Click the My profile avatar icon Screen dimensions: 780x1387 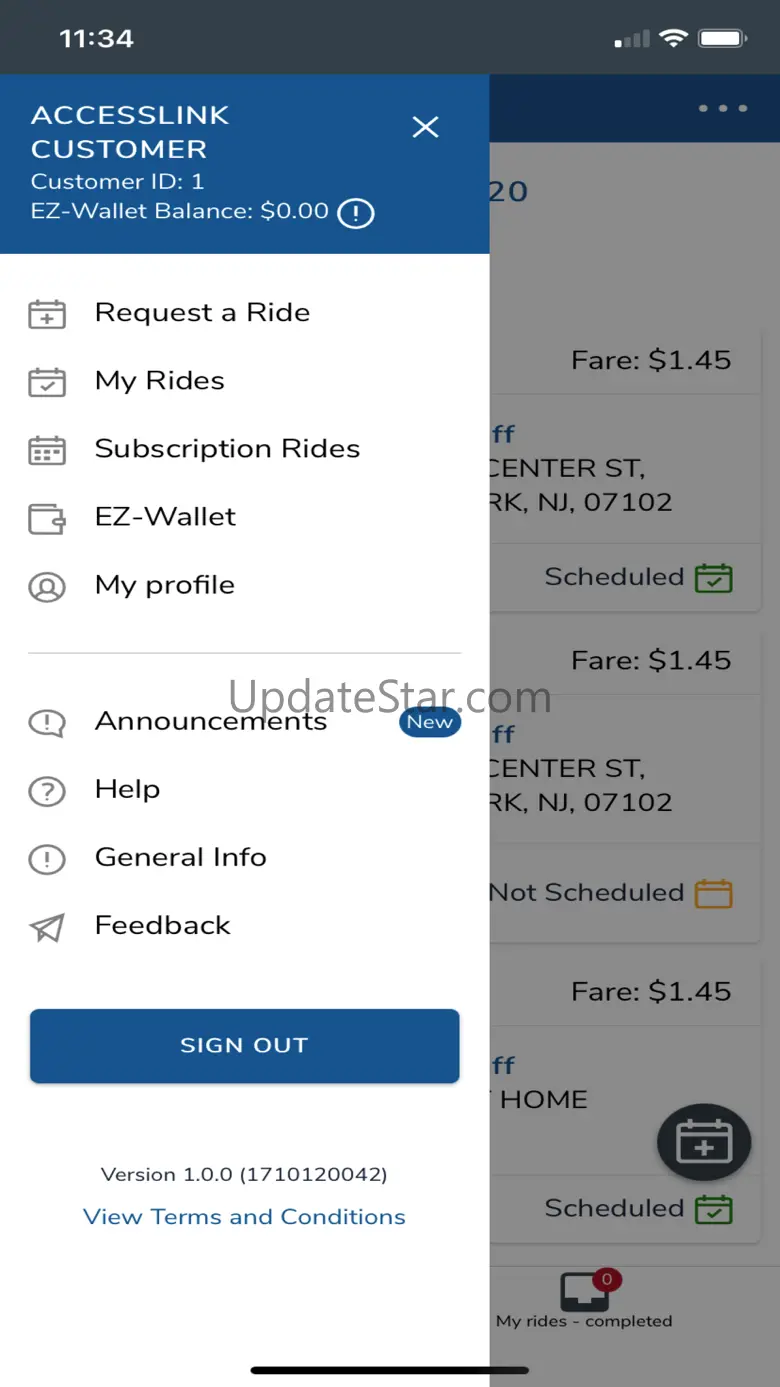(x=47, y=586)
